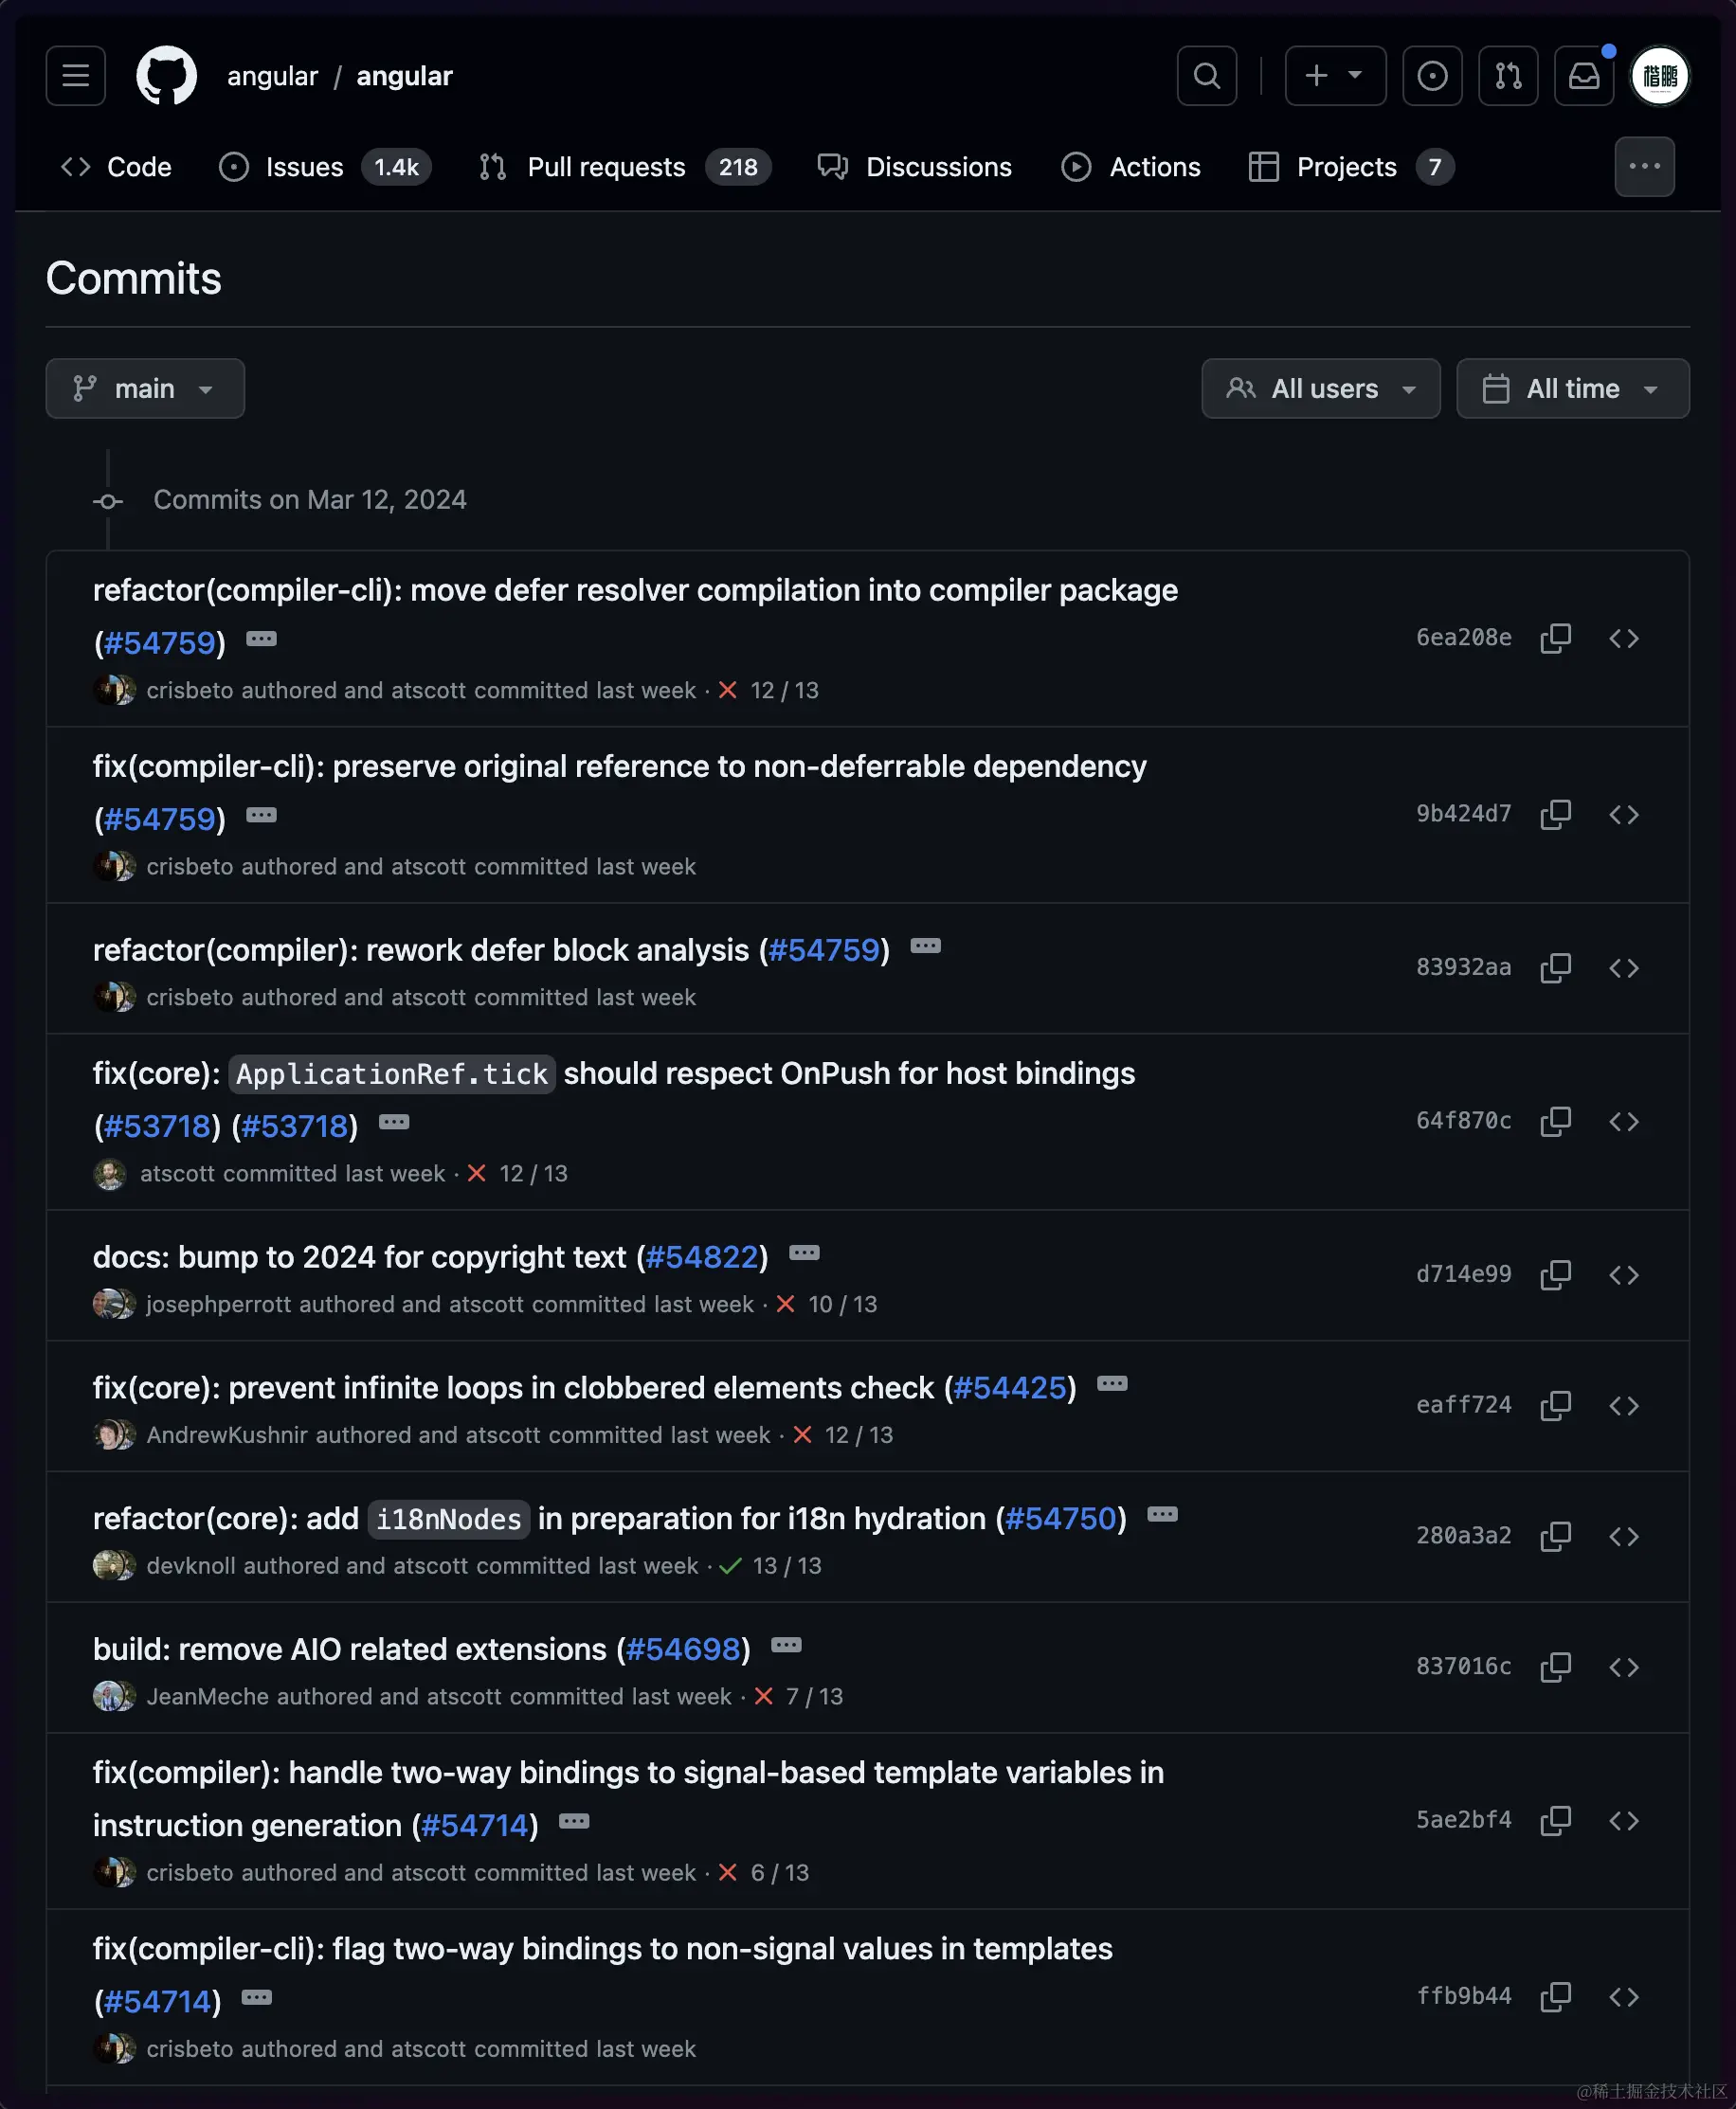Browse repository at commit 9b424d7
The height and width of the screenshot is (2109, 1736).
(x=1623, y=814)
